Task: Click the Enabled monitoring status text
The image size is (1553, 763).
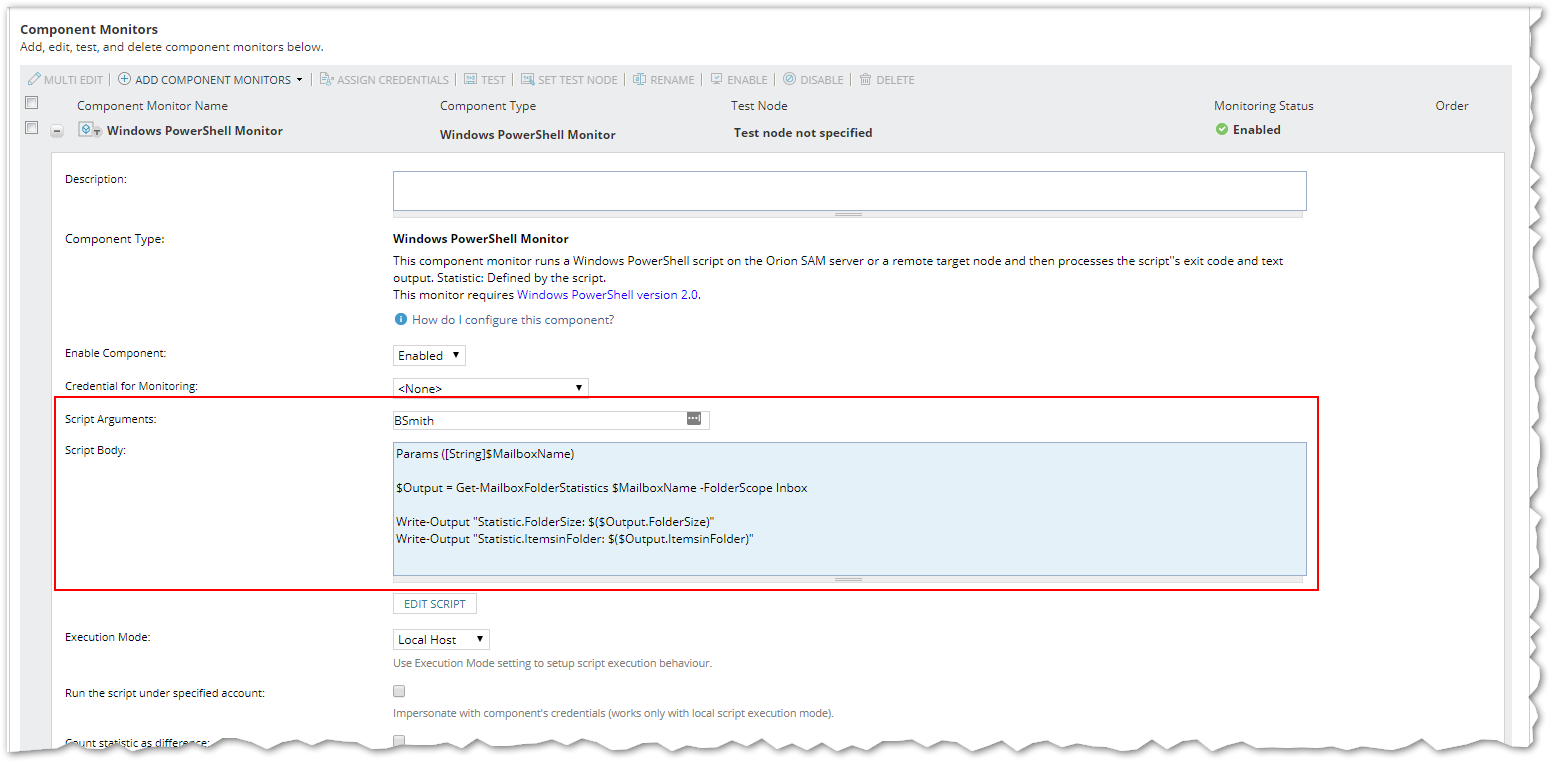Action: click(x=1257, y=130)
